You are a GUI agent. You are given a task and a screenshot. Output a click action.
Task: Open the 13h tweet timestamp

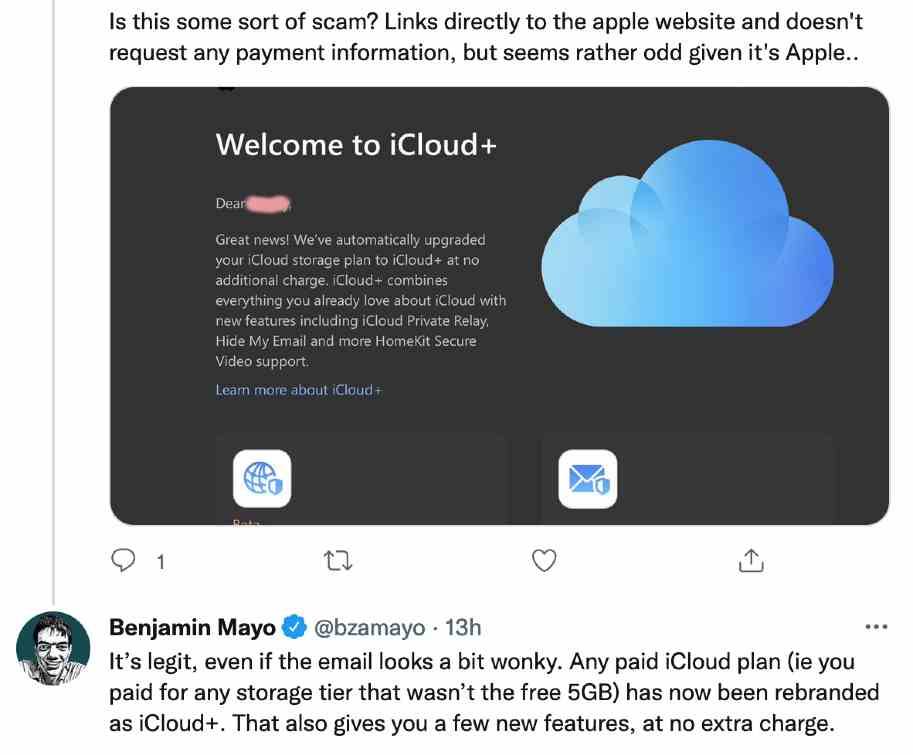(463, 628)
